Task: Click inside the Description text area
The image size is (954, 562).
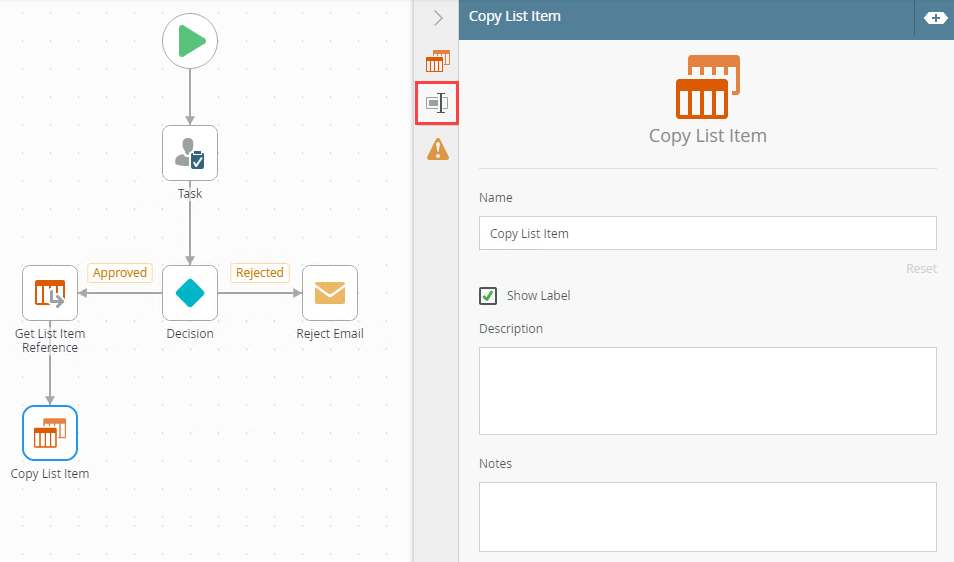Action: (707, 390)
